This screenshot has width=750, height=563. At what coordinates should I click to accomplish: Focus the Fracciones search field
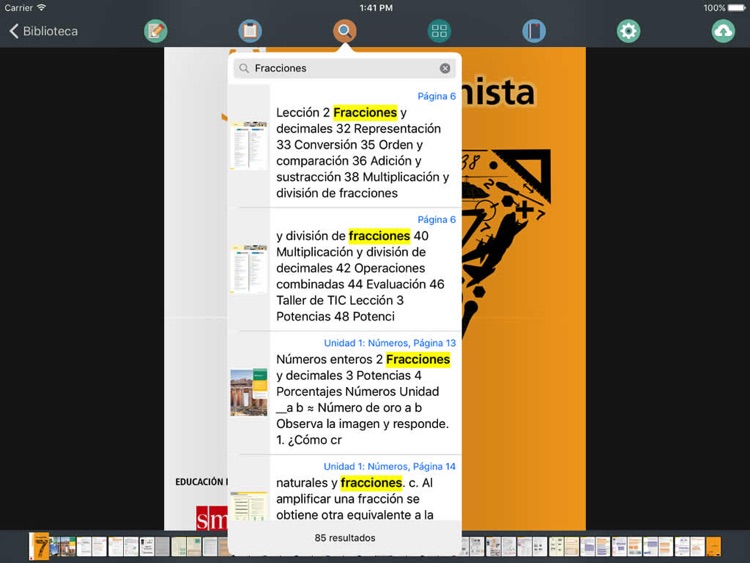[x=344, y=68]
